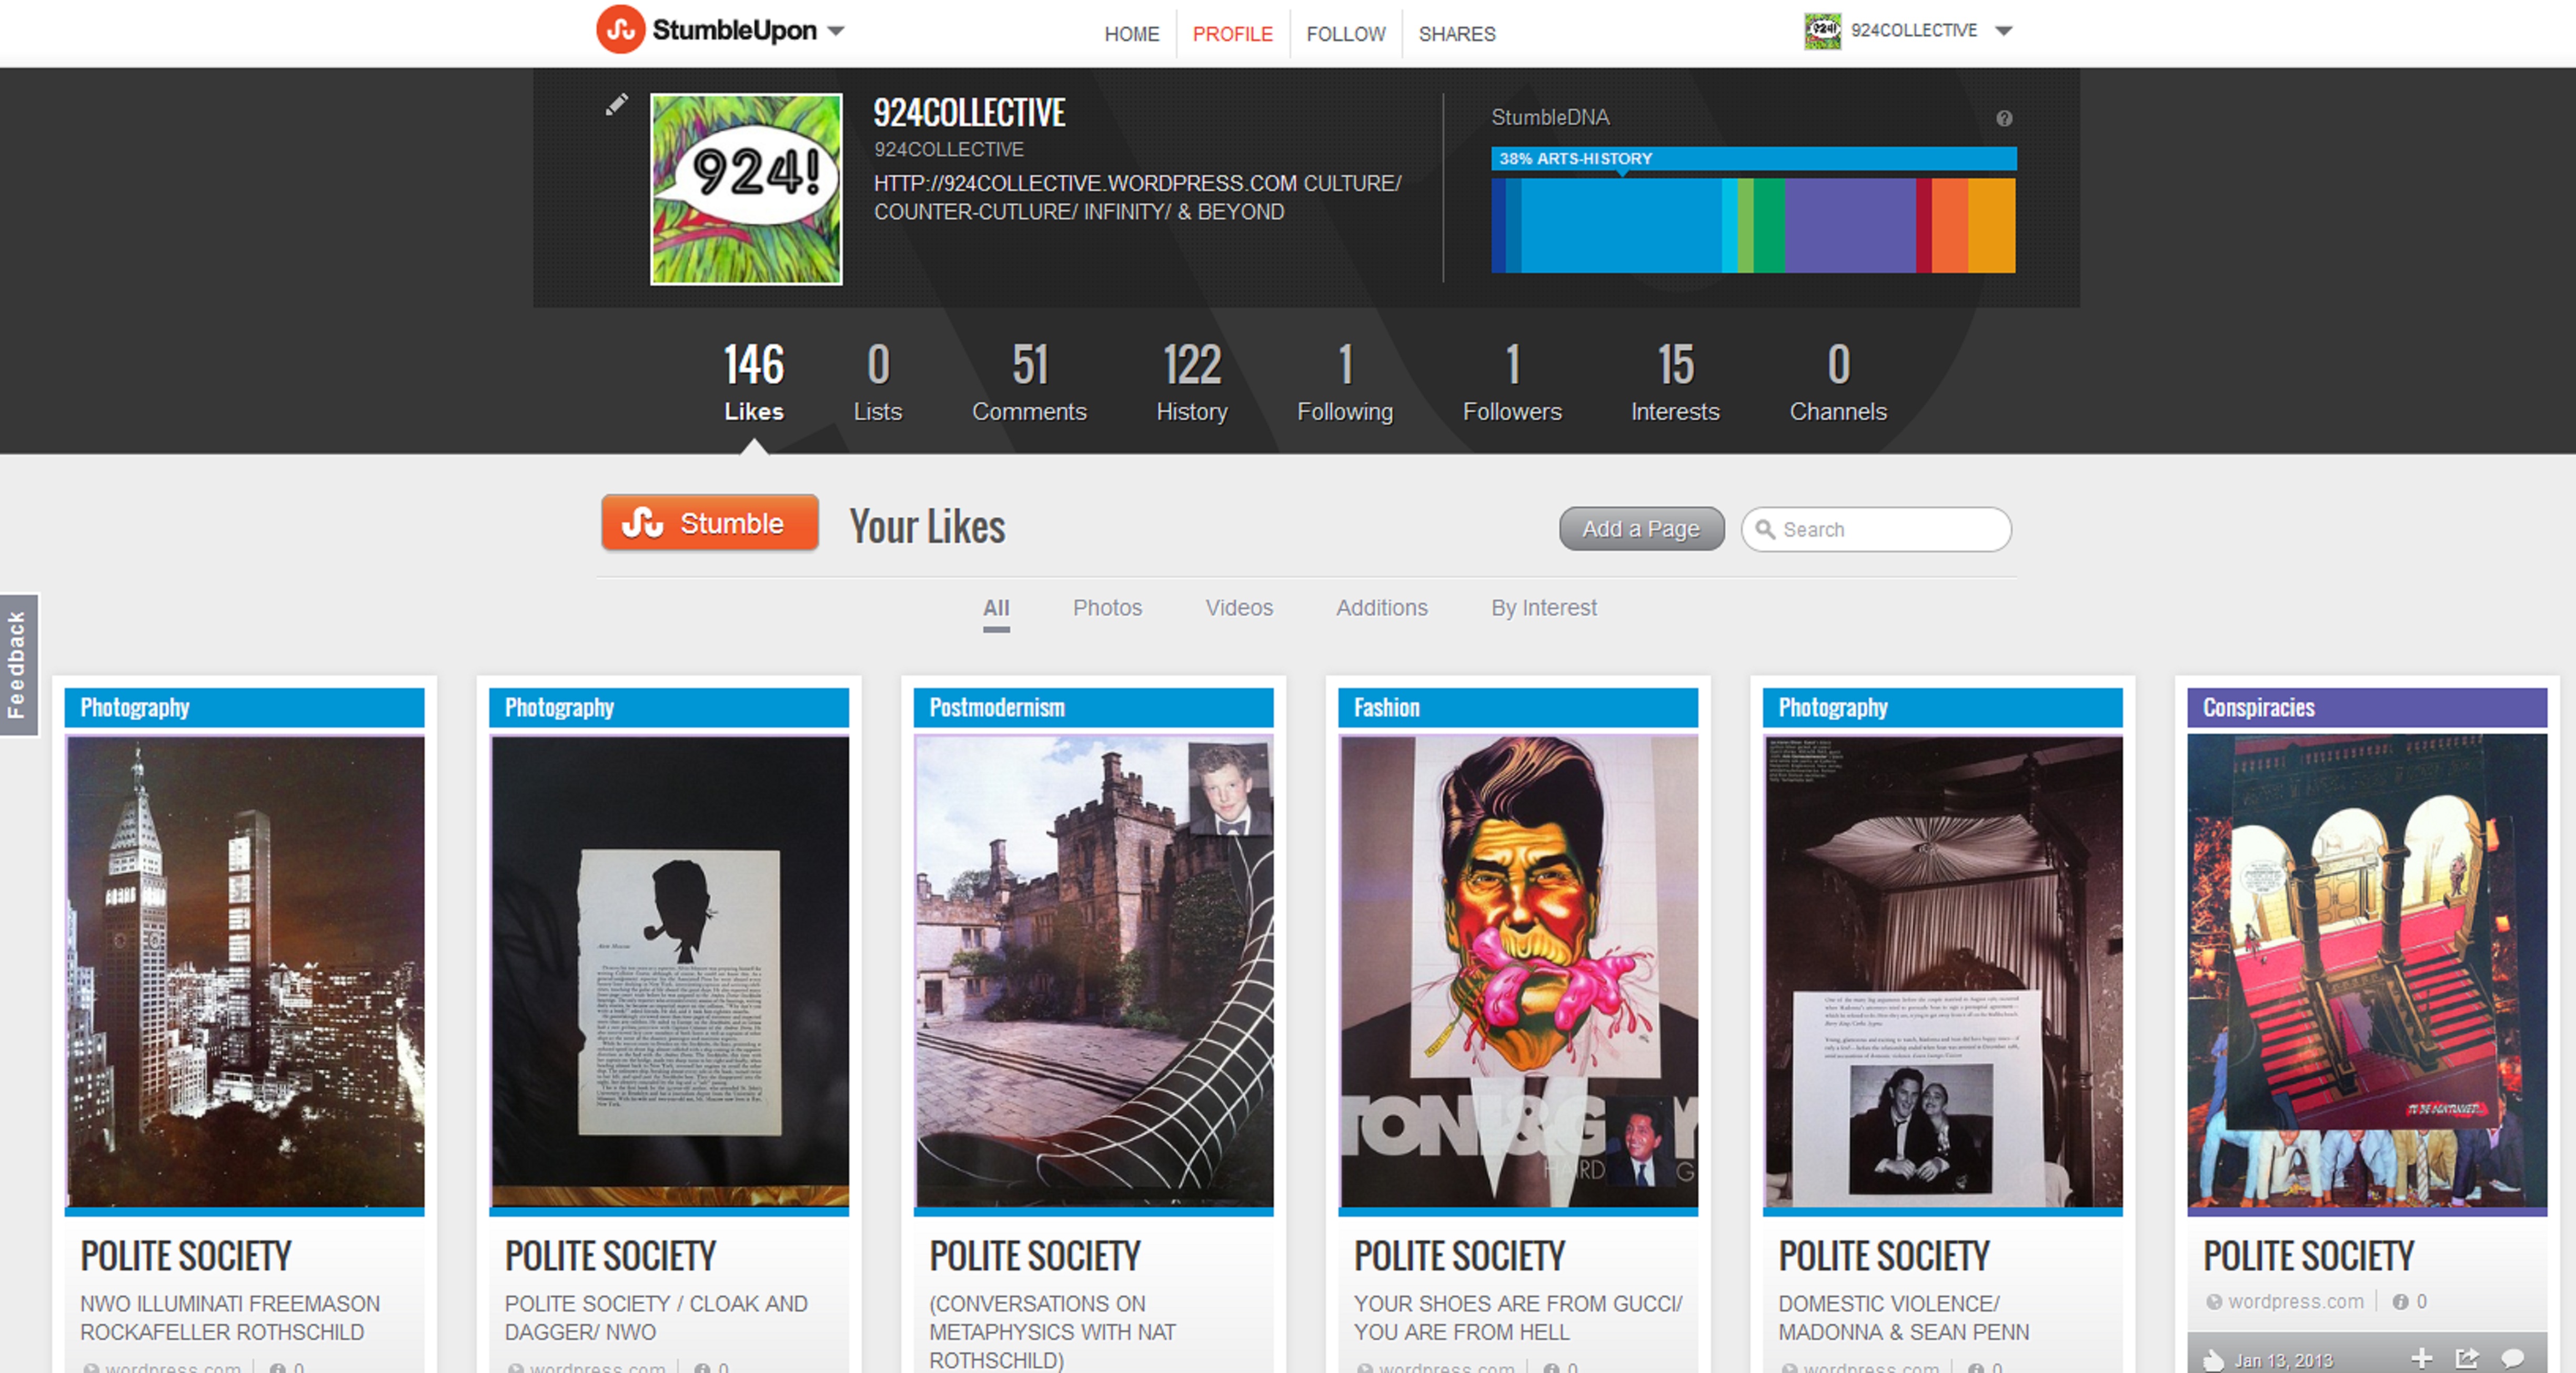Viewport: 2576px width, 1373px height.
Task: Open the StumbleUpon logo dropdown arrow
Action: [836, 31]
